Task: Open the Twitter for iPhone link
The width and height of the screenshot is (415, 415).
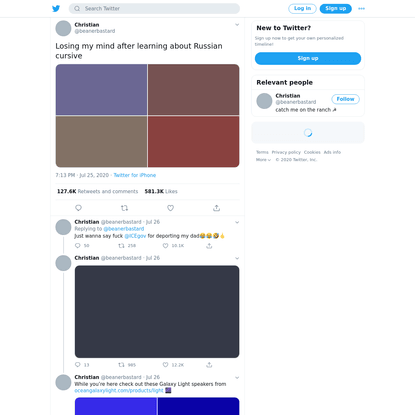Action: pos(135,175)
